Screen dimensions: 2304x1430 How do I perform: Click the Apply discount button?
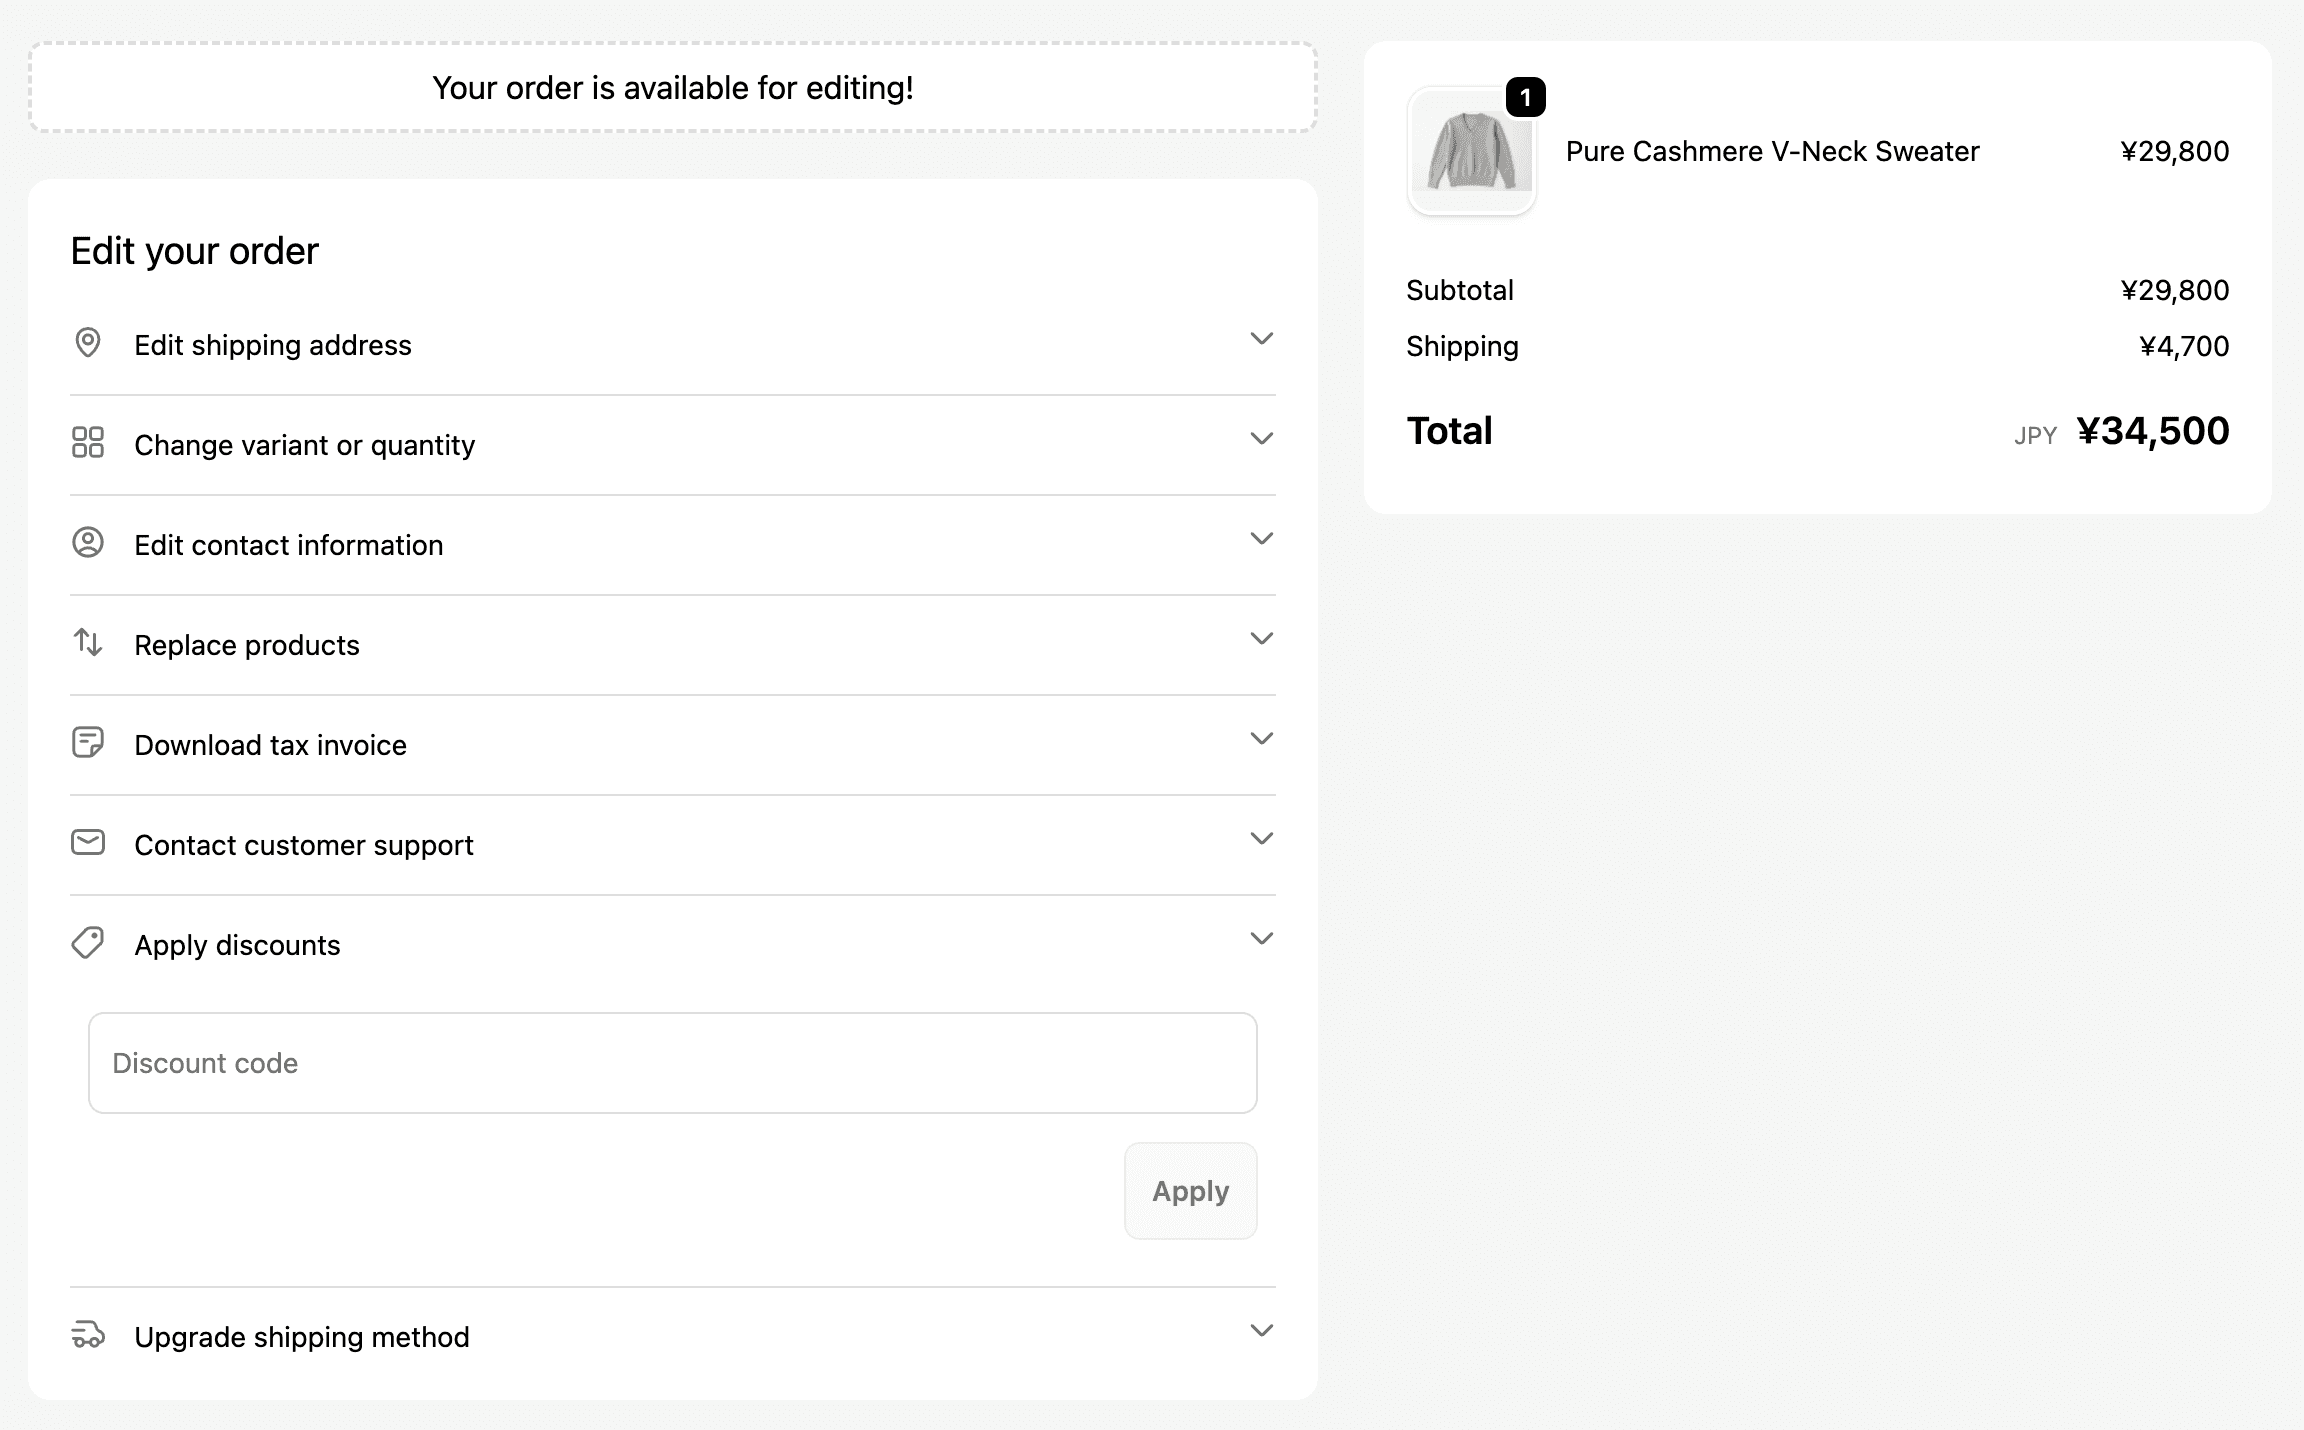tap(1190, 1191)
